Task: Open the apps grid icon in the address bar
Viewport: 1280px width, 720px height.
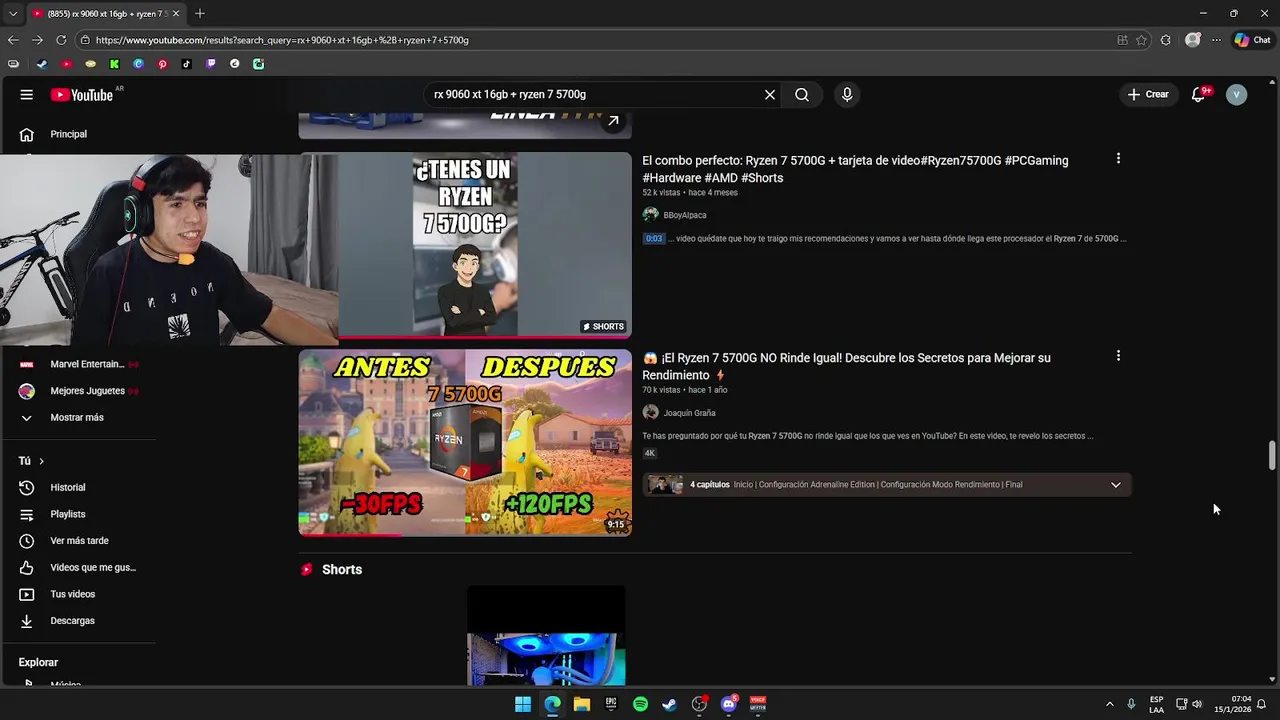Action: (1122, 40)
